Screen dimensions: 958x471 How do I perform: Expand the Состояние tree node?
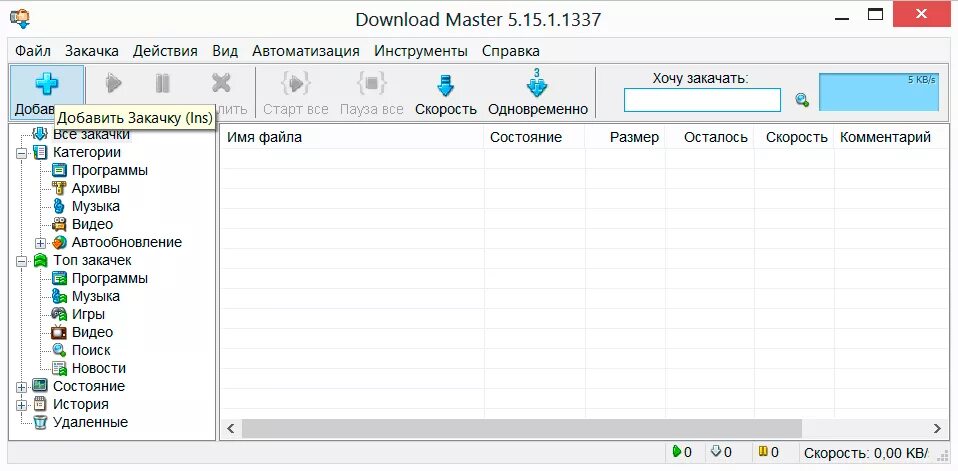[x=22, y=387]
